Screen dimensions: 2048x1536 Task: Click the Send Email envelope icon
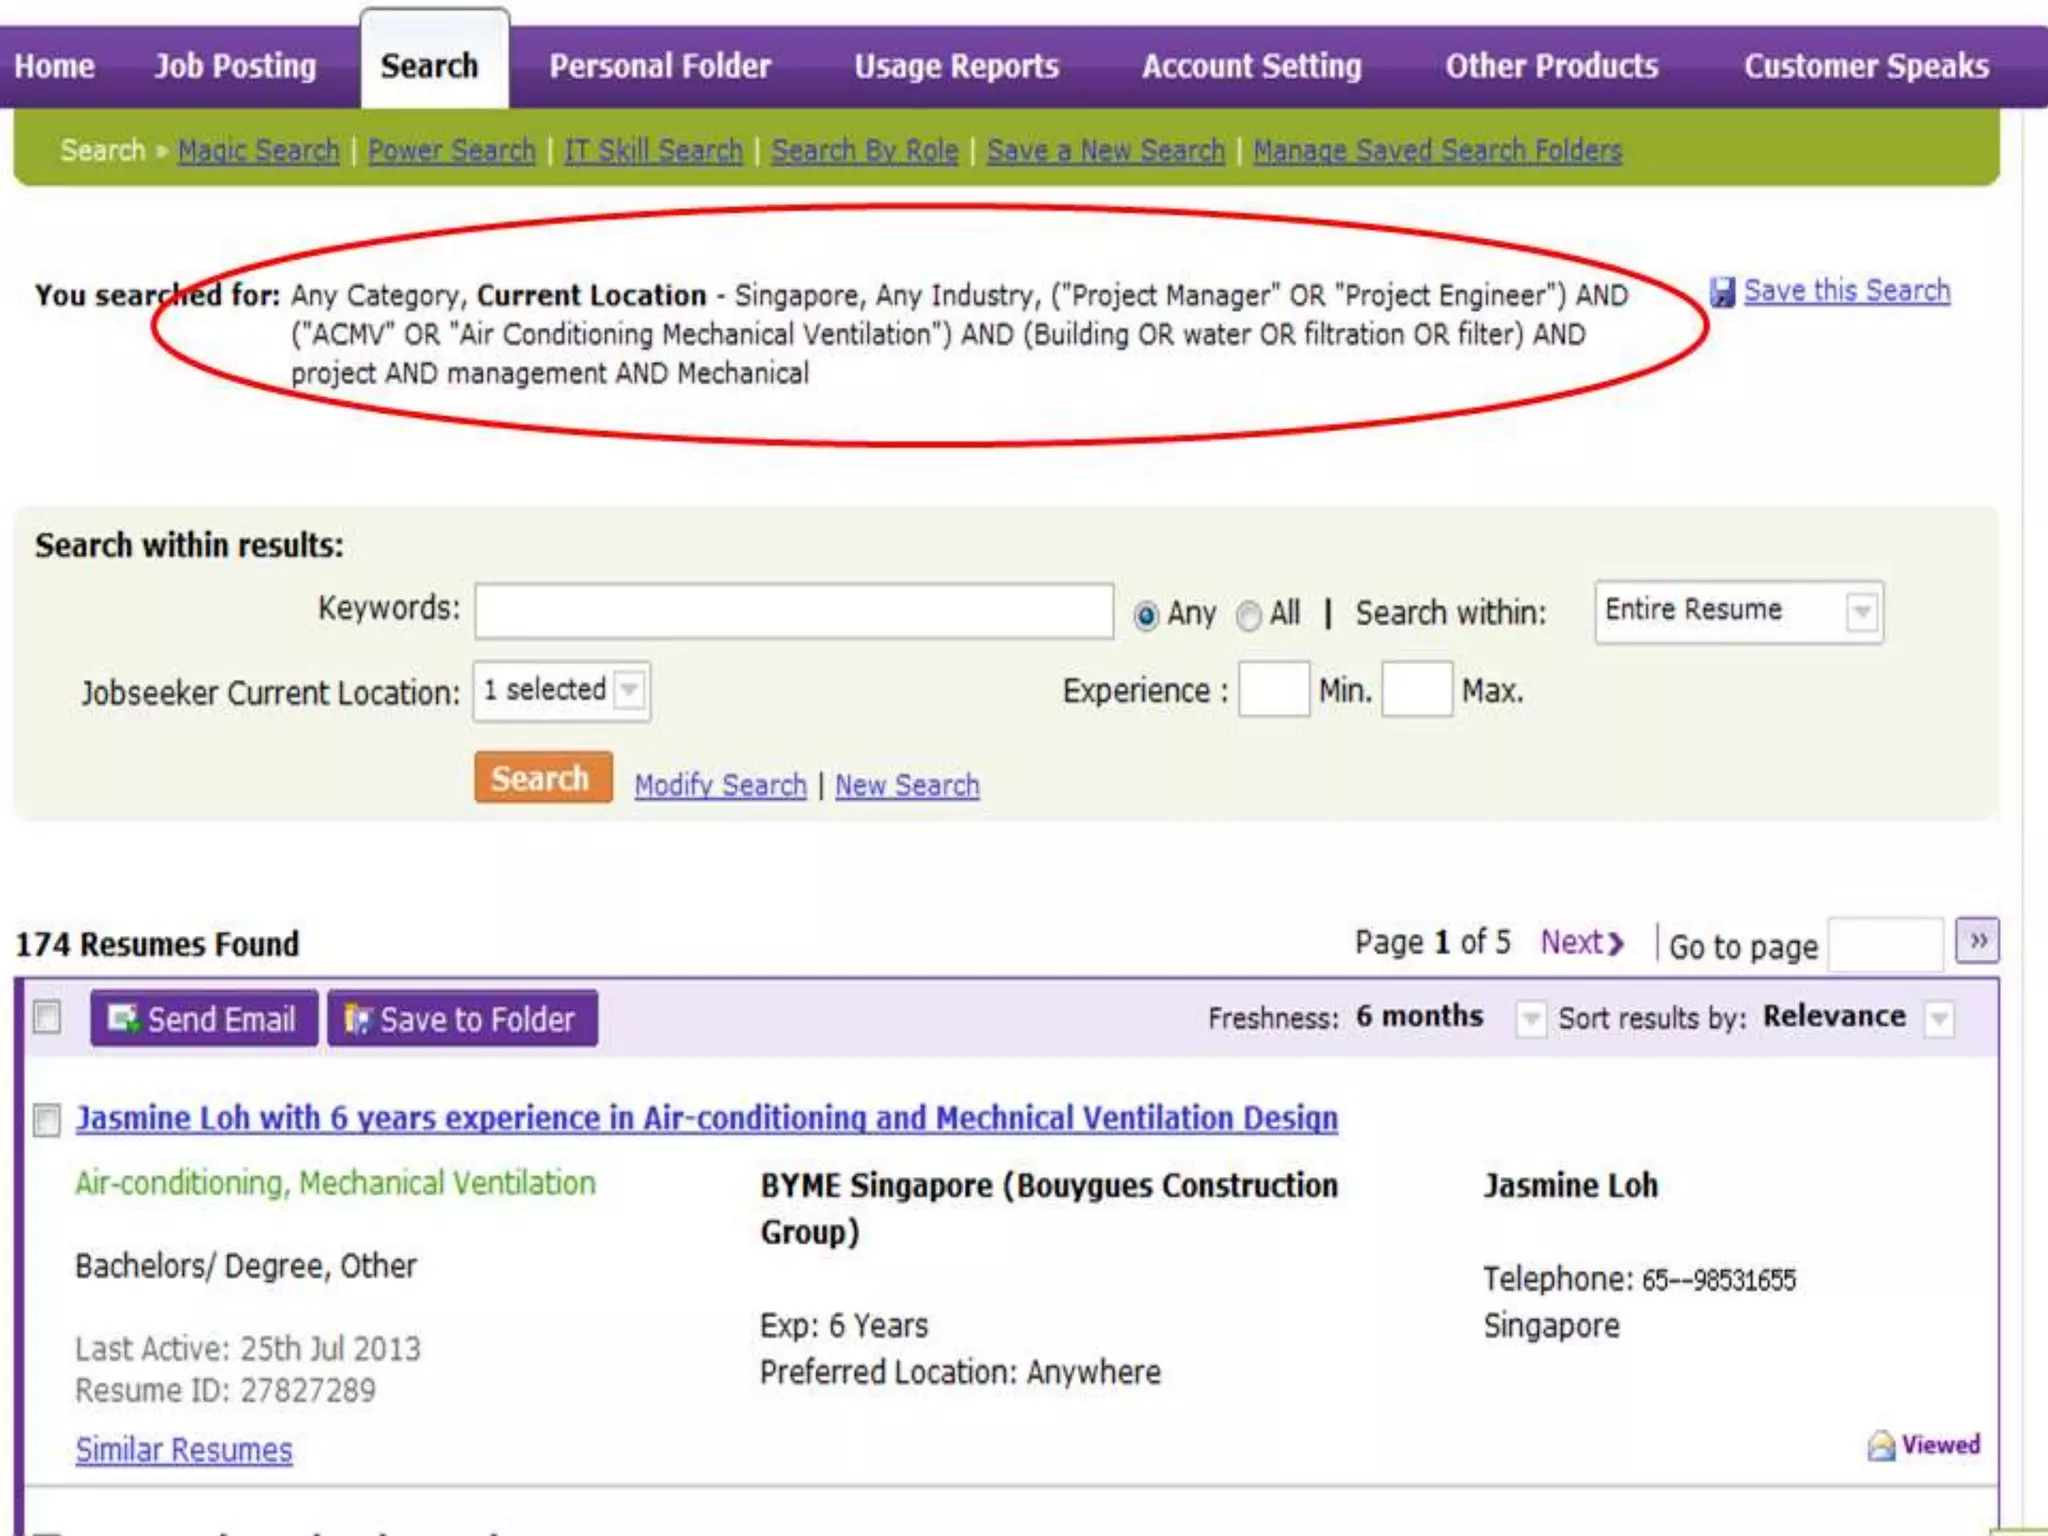(x=123, y=1019)
